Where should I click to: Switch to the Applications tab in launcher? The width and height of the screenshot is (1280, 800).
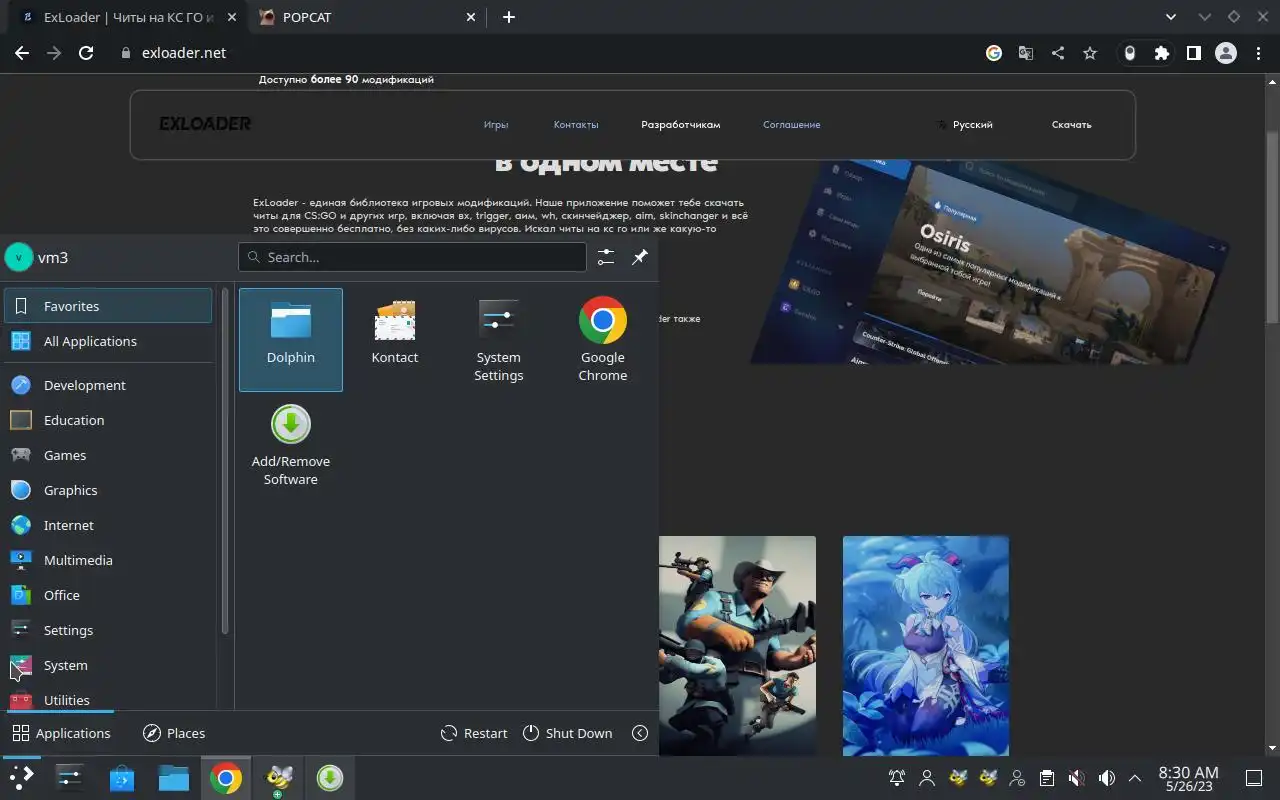tap(61, 733)
